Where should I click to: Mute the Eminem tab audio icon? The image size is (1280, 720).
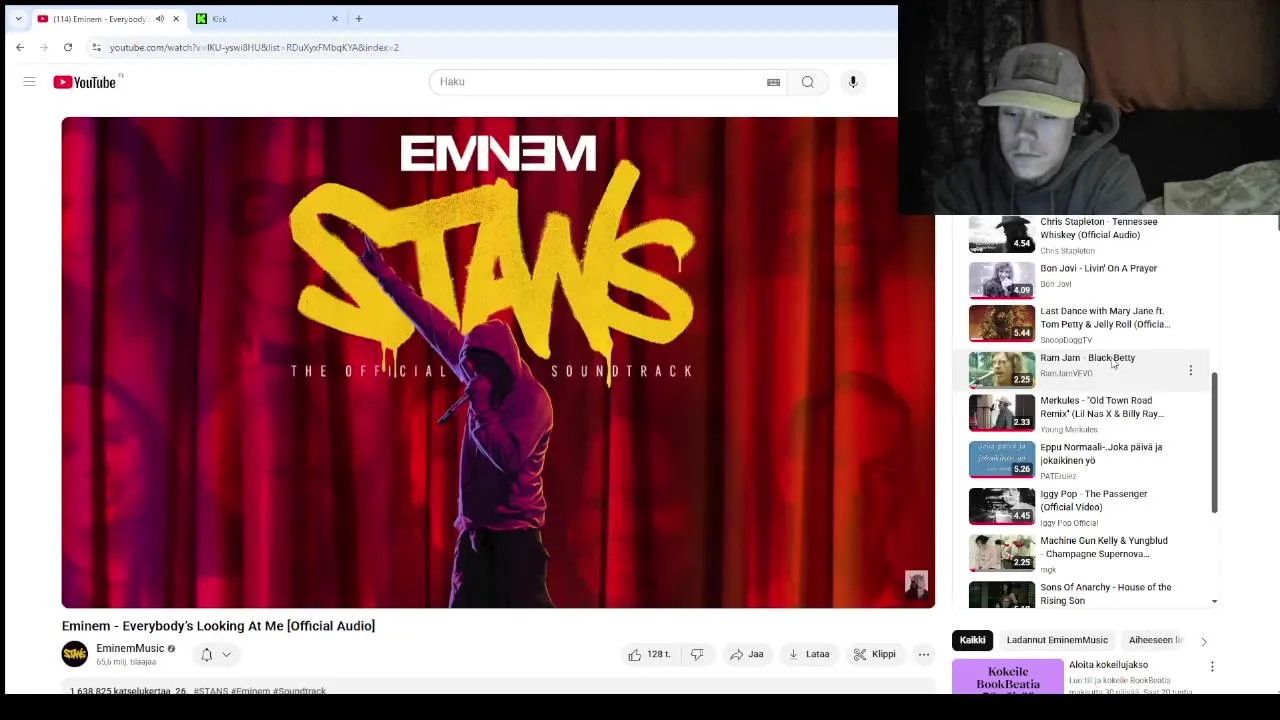pos(159,19)
